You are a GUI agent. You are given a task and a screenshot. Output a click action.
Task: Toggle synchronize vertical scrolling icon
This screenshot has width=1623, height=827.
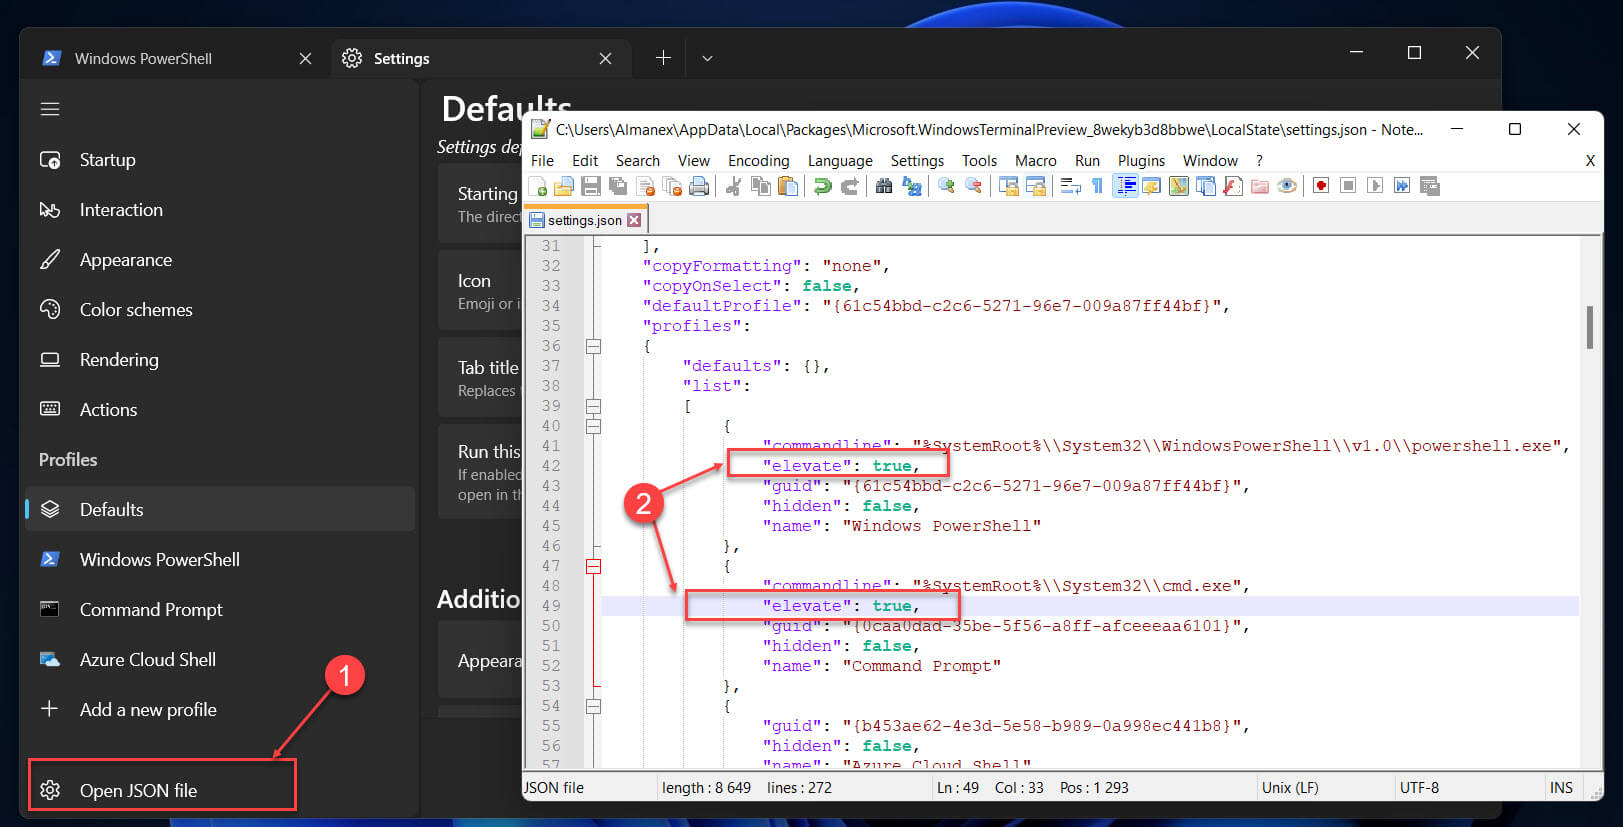(1009, 186)
